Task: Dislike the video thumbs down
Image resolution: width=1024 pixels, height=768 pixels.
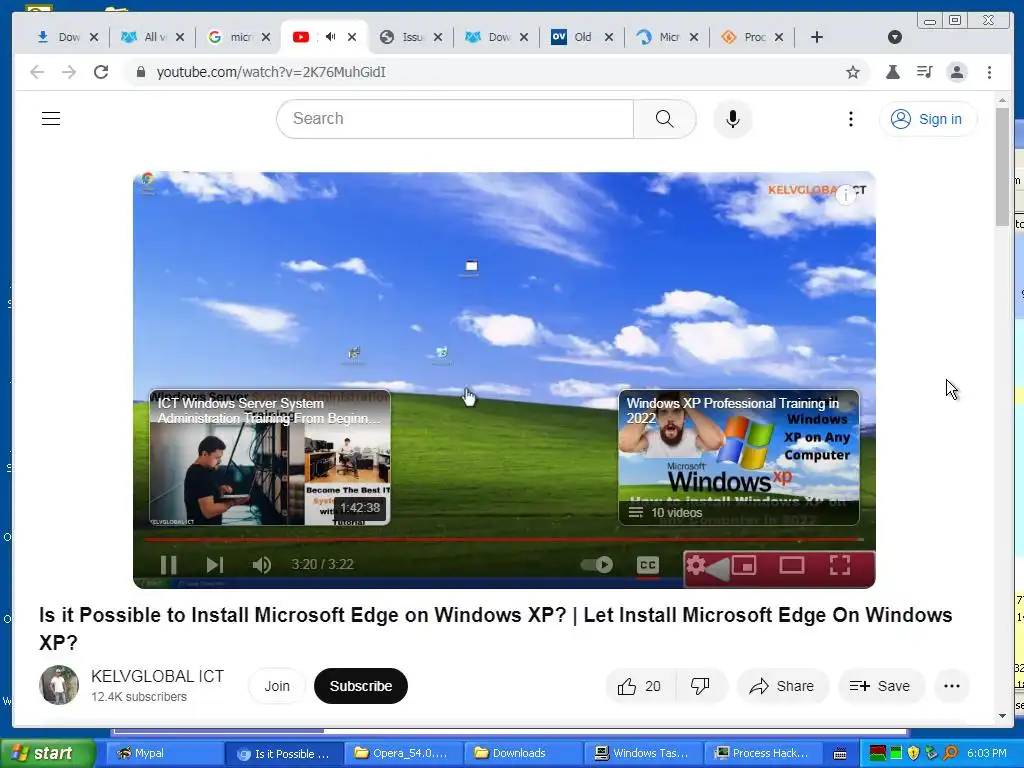Action: click(700, 686)
